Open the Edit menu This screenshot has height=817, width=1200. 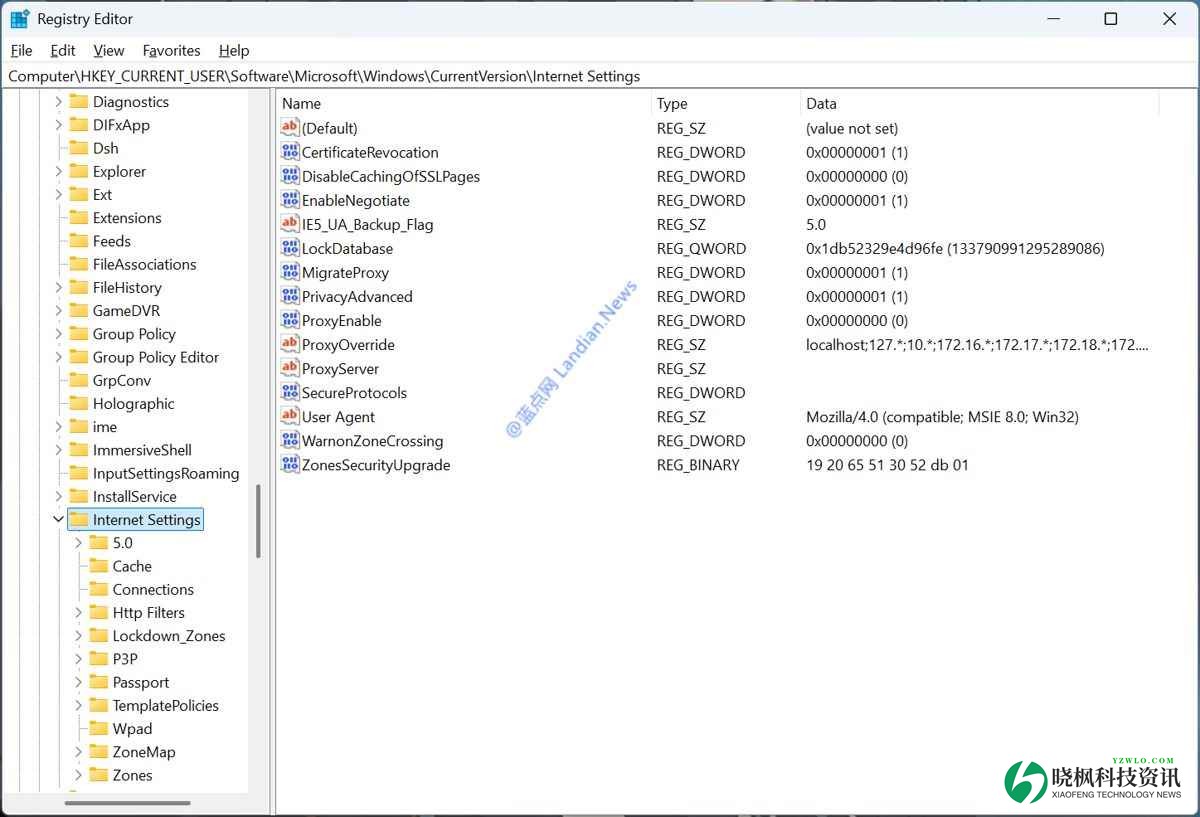click(x=63, y=50)
